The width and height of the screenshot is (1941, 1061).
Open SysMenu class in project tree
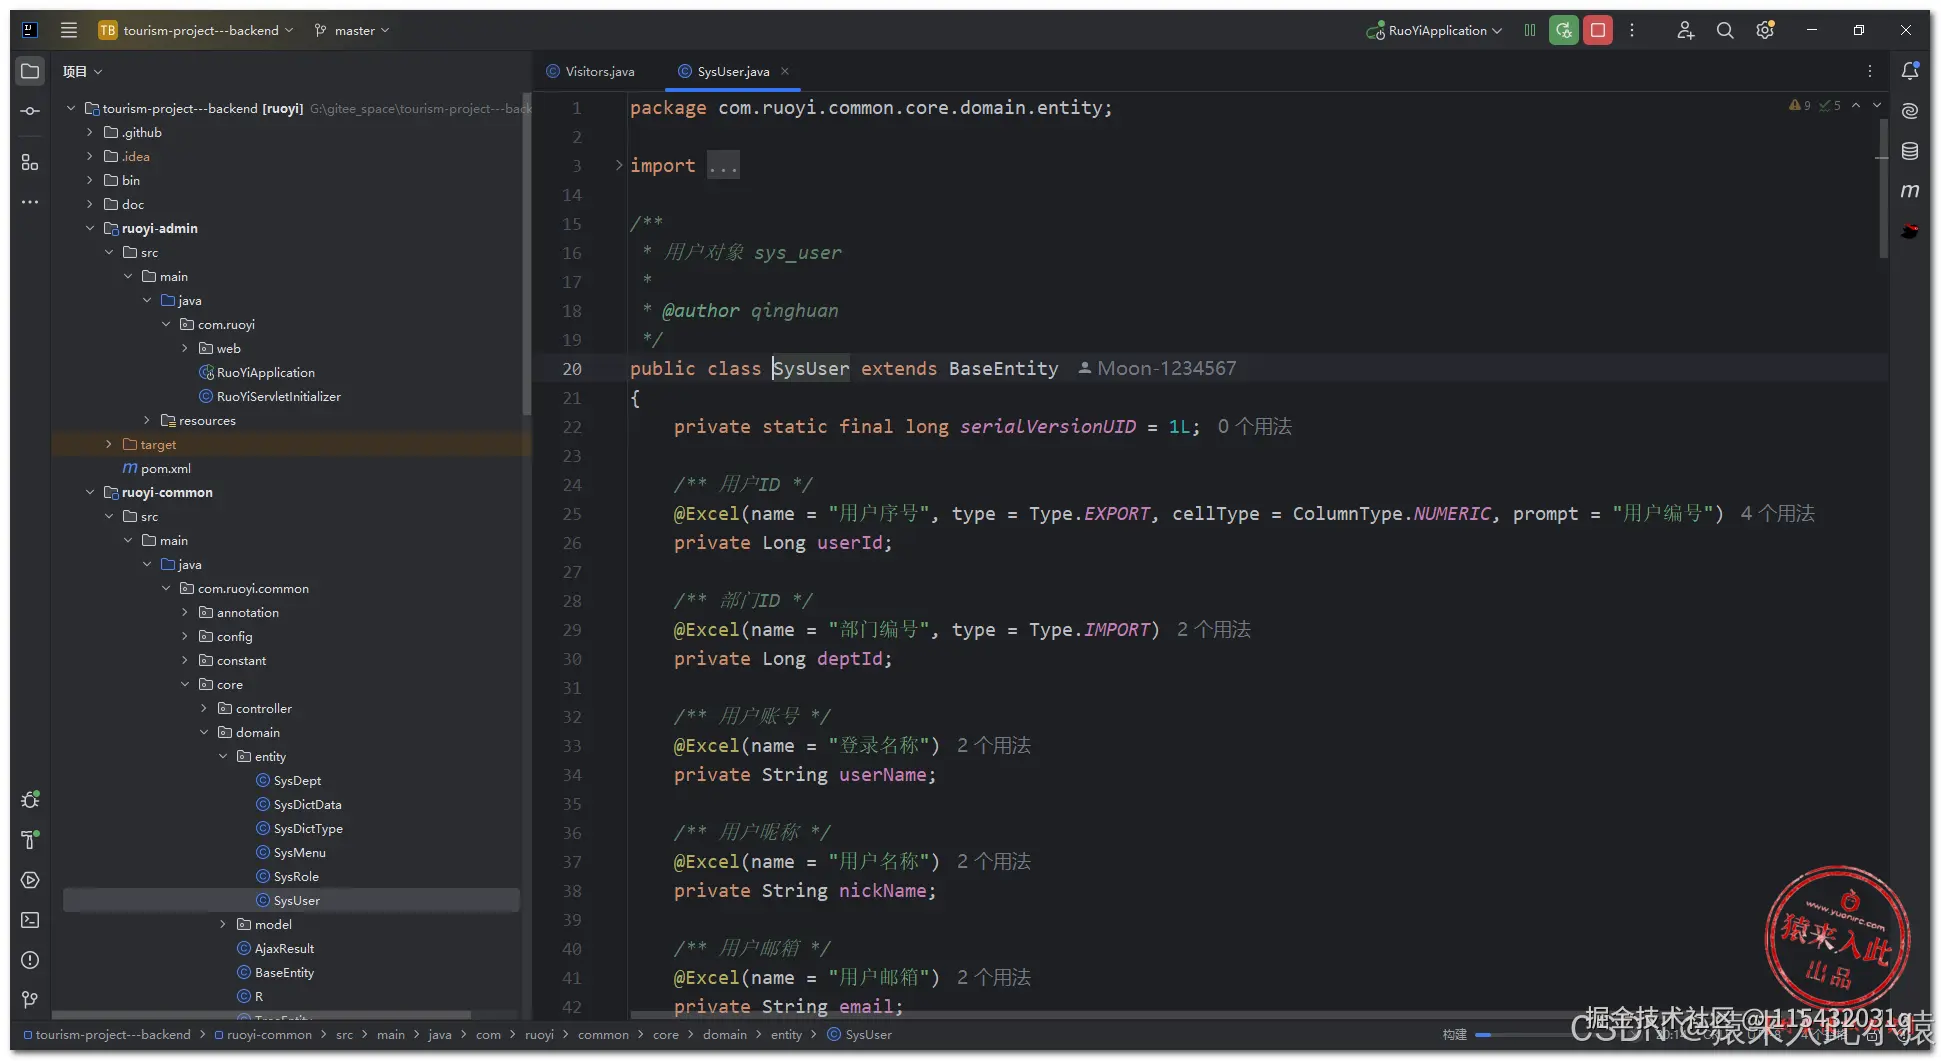tap(290, 852)
